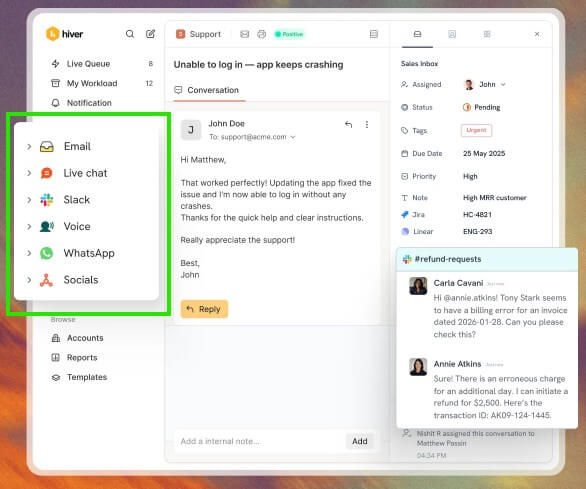The width and height of the screenshot is (586, 489).
Task: Open the John assignee dropdown
Action: (x=485, y=84)
